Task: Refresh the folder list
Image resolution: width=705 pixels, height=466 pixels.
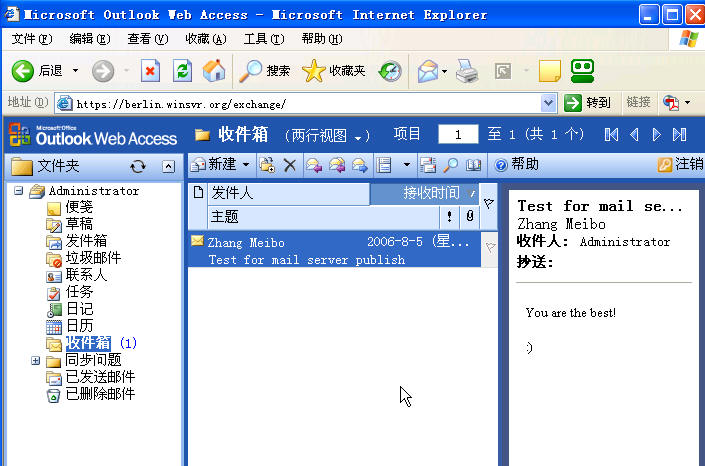Action: pos(138,166)
